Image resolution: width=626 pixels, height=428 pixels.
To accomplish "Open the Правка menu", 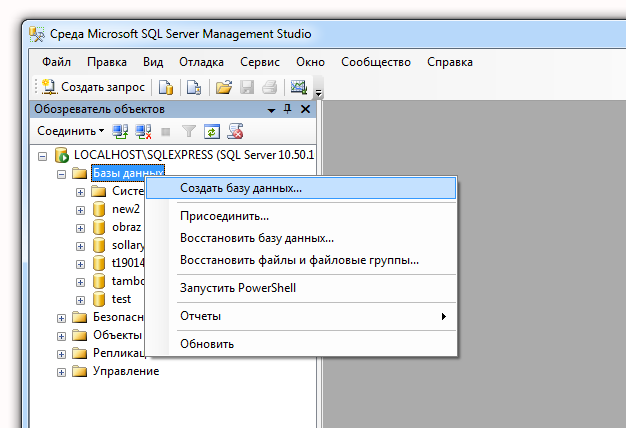I will click(x=107, y=62).
